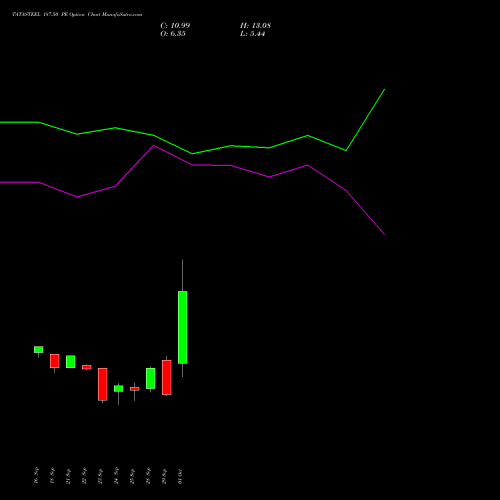This screenshot has width=500, height=500.
Task: Click the close value C: 10.99
Action: (175, 26)
